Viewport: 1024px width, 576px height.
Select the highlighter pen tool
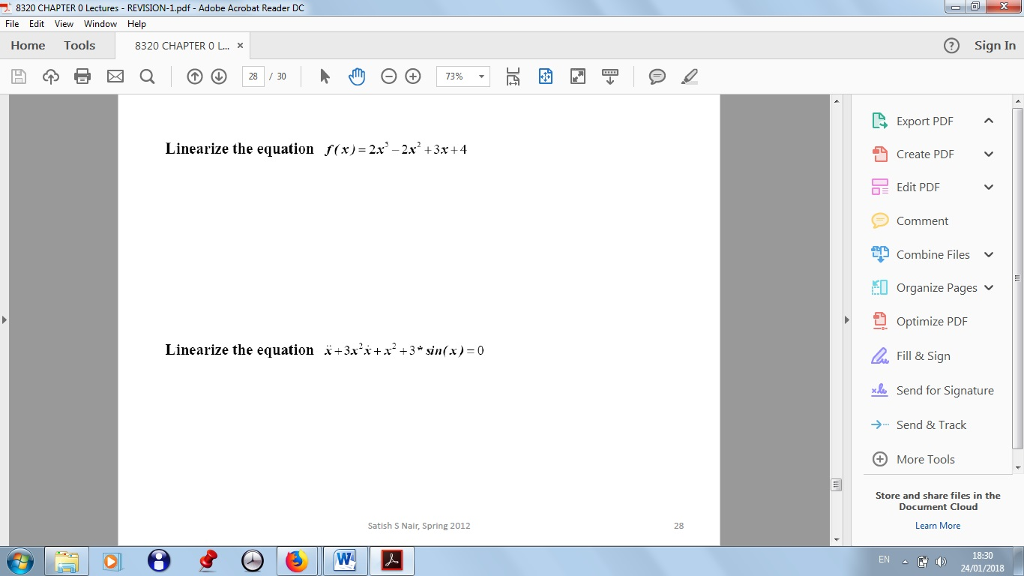pyautogui.click(x=689, y=76)
